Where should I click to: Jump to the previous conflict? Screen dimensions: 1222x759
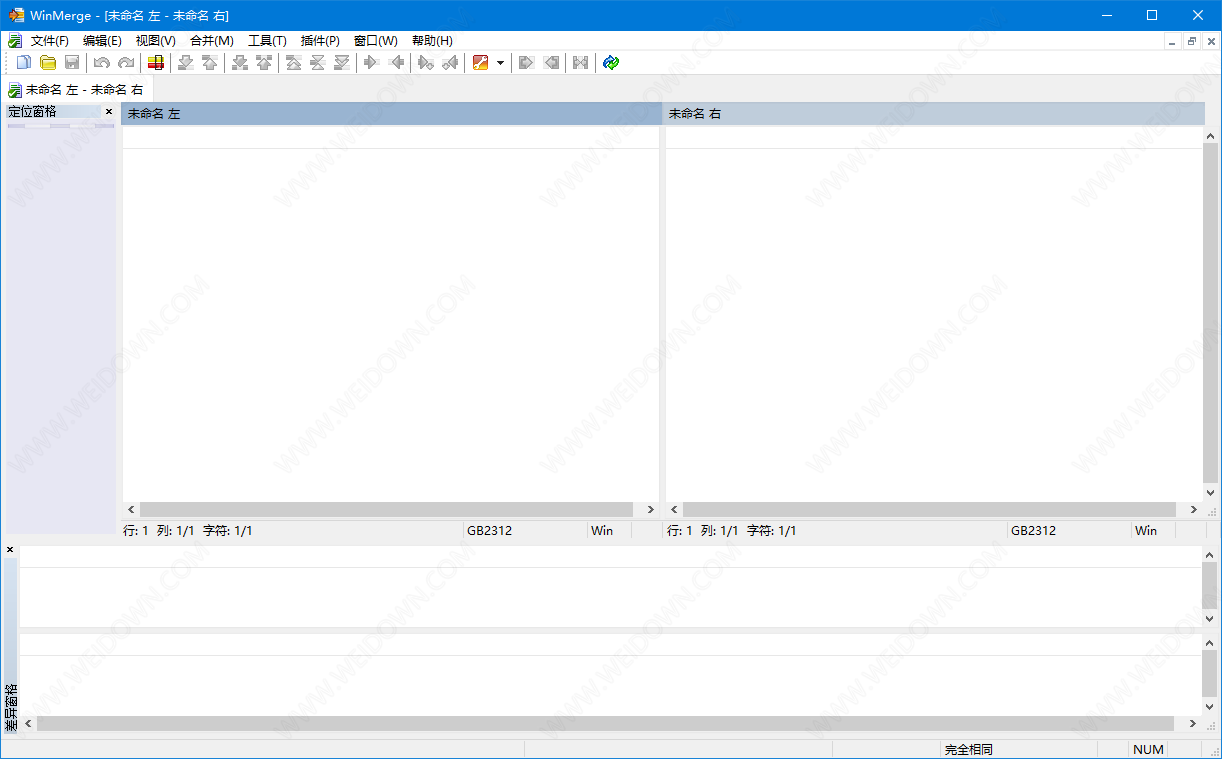263,62
